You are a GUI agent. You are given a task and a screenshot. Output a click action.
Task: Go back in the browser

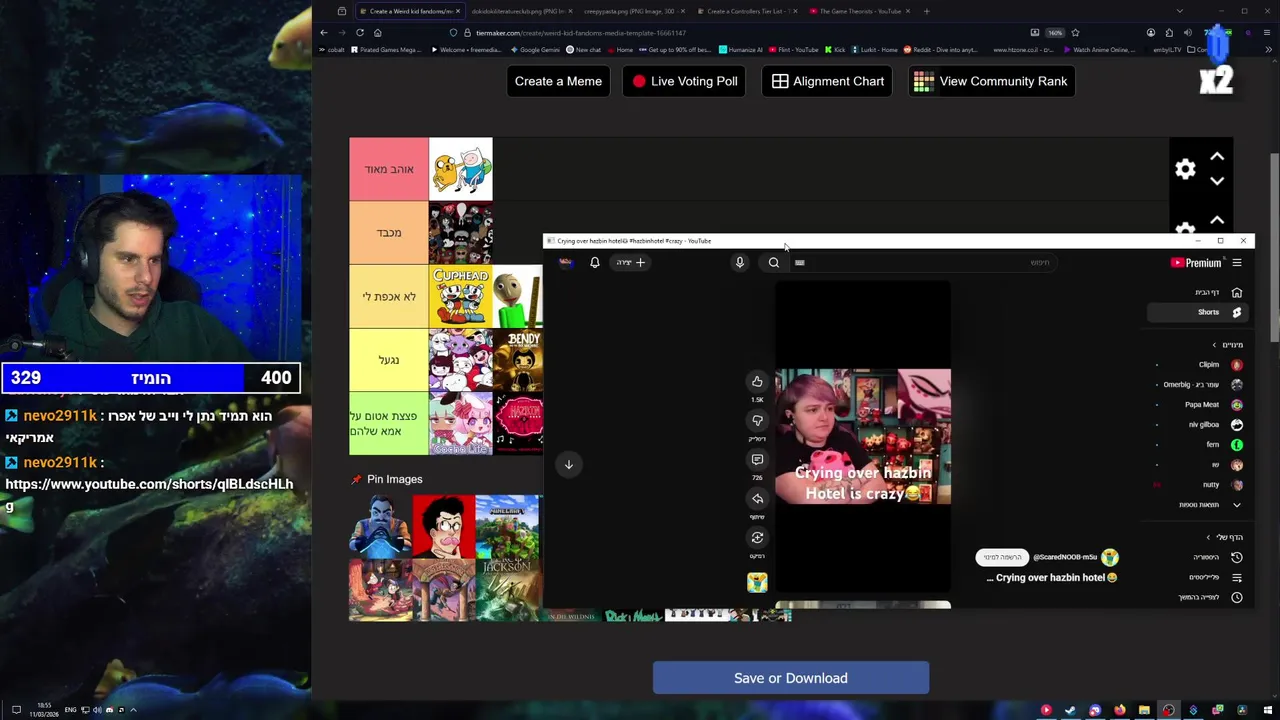[324, 32]
